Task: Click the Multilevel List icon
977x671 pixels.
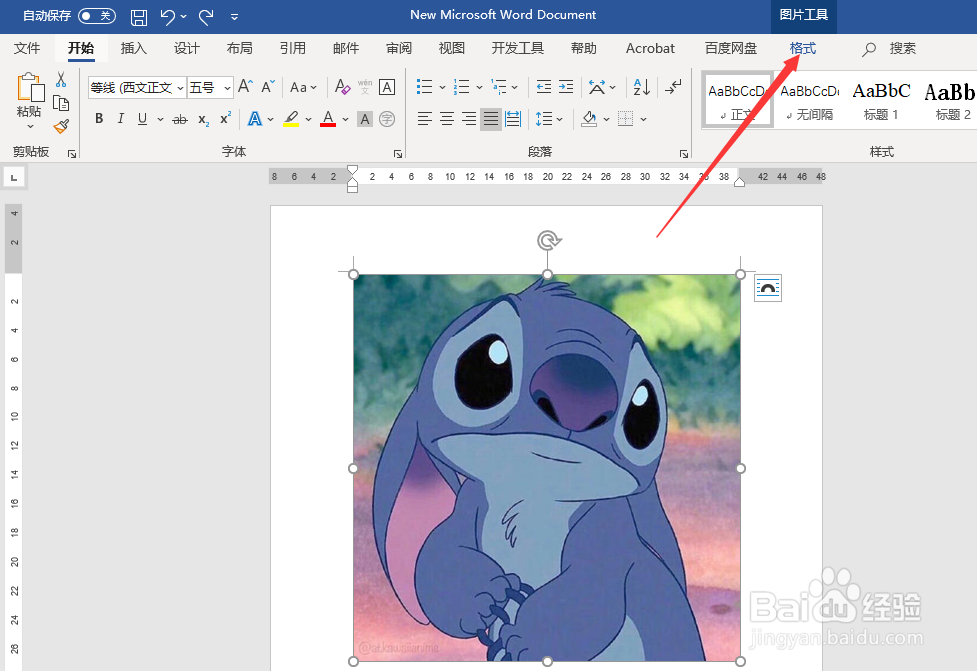Action: click(x=498, y=87)
